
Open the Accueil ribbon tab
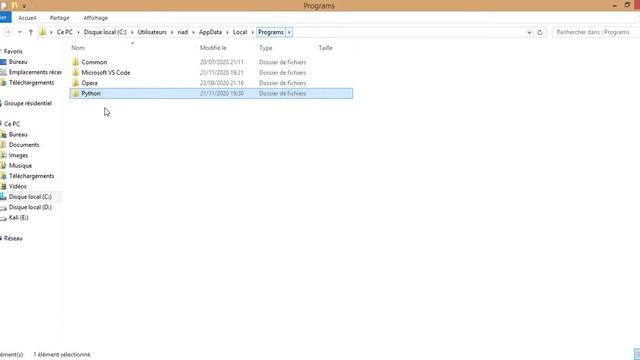coord(27,18)
